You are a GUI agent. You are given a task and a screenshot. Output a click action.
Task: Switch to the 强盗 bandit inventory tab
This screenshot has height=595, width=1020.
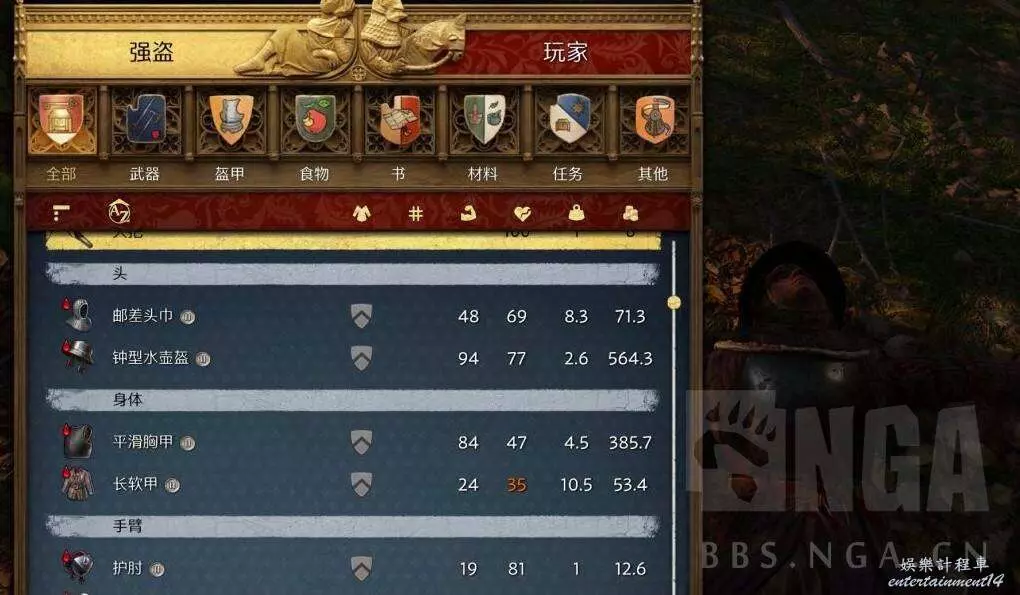pyautogui.click(x=151, y=52)
